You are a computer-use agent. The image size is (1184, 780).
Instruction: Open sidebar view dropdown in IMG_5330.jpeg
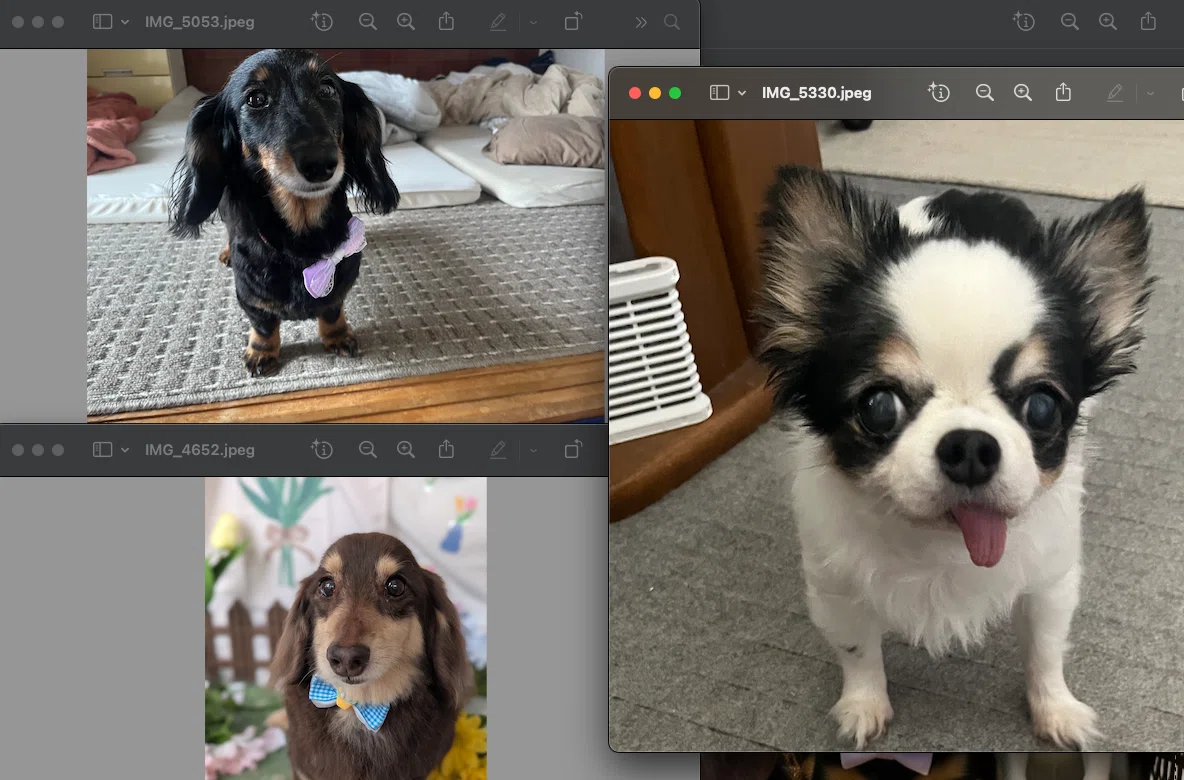coord(742,94)
